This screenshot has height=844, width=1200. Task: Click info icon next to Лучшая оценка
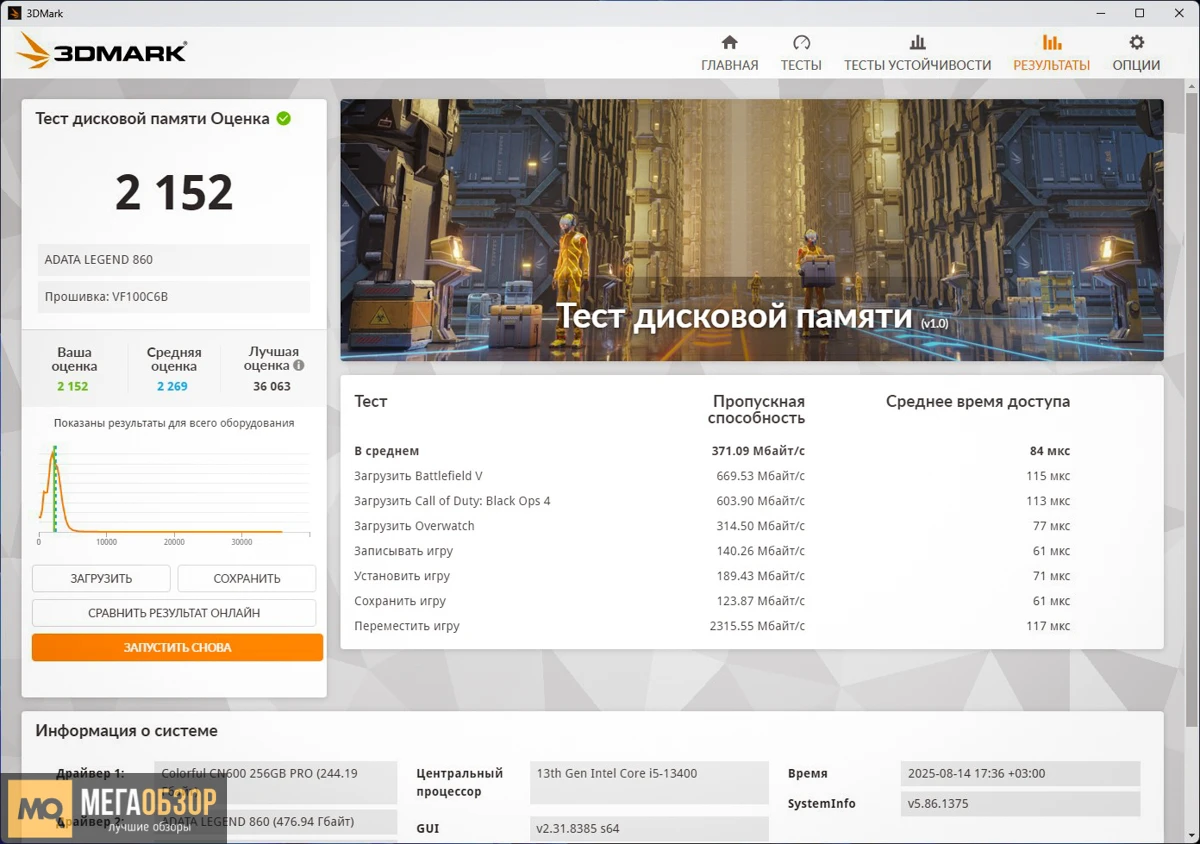(x=298, y=366)
